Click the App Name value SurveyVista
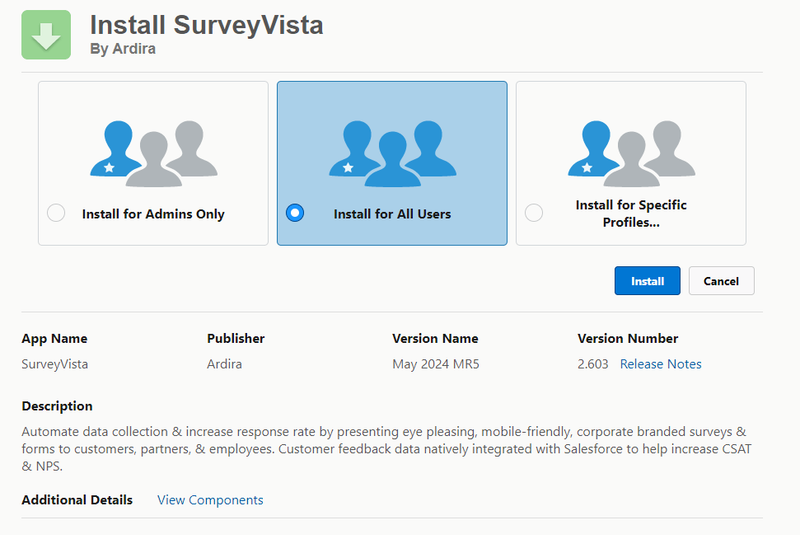This screenshot has height=535, width=800. [x=55, y=364]
